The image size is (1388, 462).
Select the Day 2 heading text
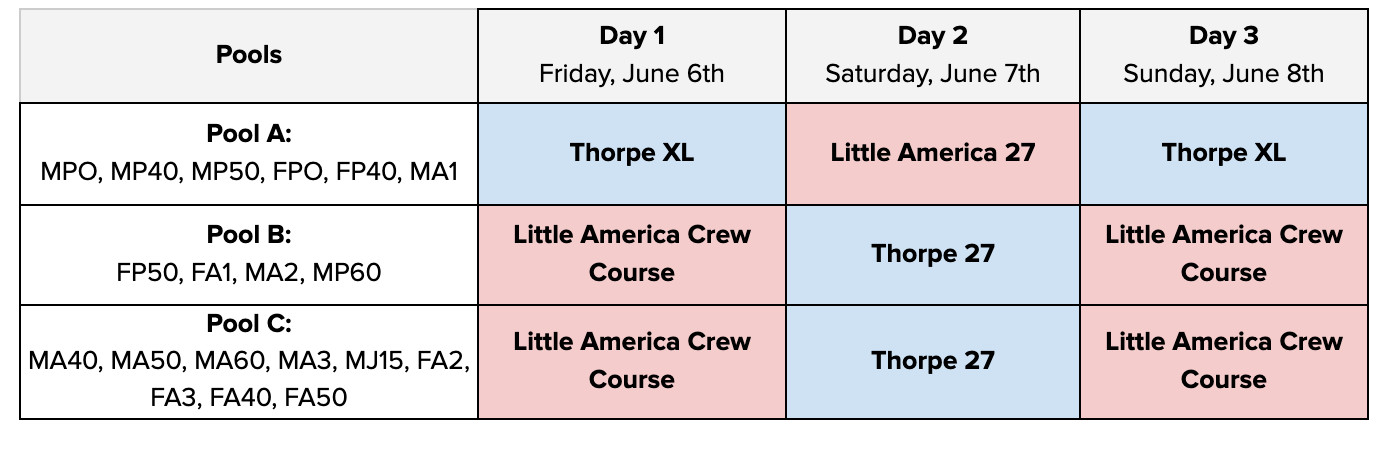coord(932,37)
